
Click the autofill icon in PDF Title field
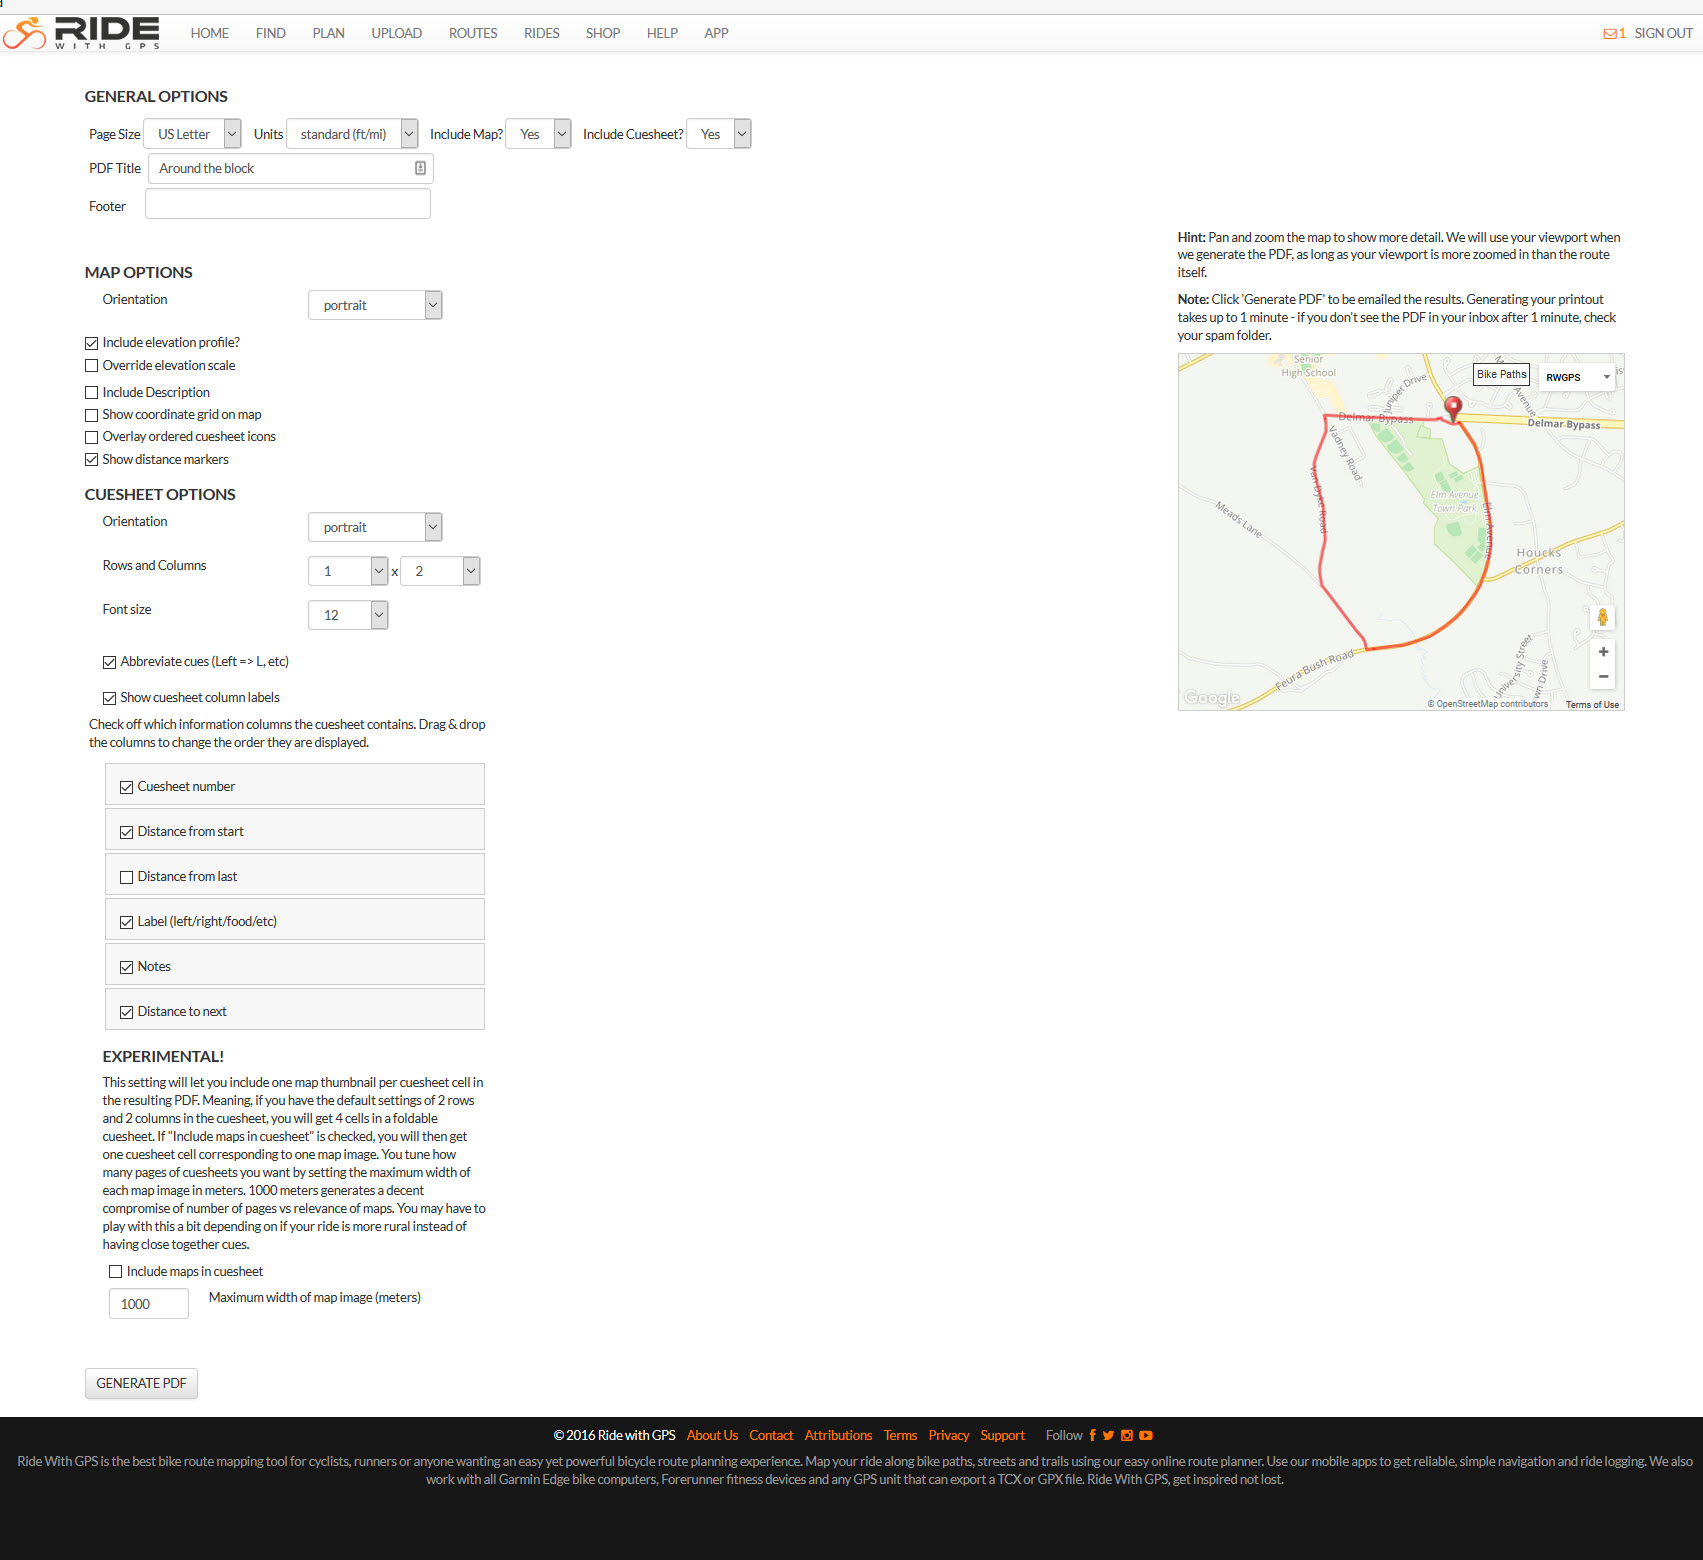pyautogui.click(x=420, y=168)
